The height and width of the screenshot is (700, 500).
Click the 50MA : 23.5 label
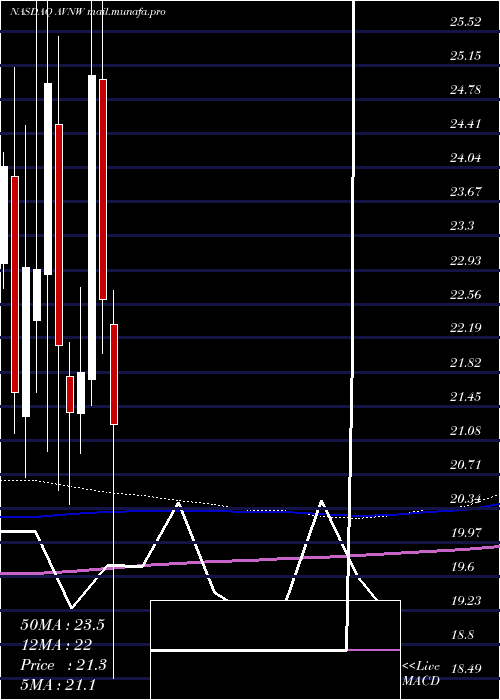[x=62, y=624]
